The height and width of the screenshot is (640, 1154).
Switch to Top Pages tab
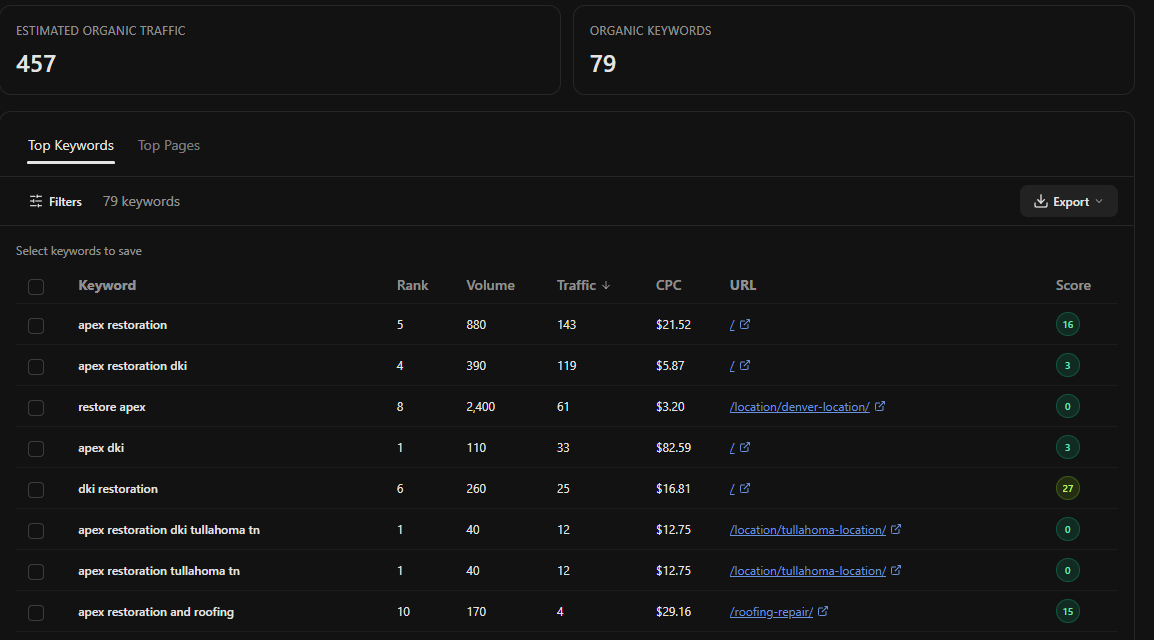click(x=169, y=146)
